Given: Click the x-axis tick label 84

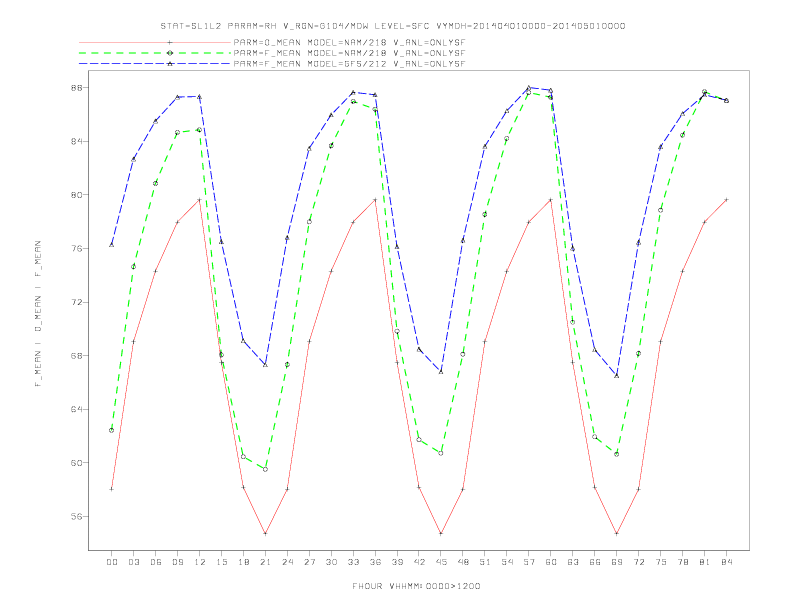Looking at the screenshot, I should pos(727,562).
